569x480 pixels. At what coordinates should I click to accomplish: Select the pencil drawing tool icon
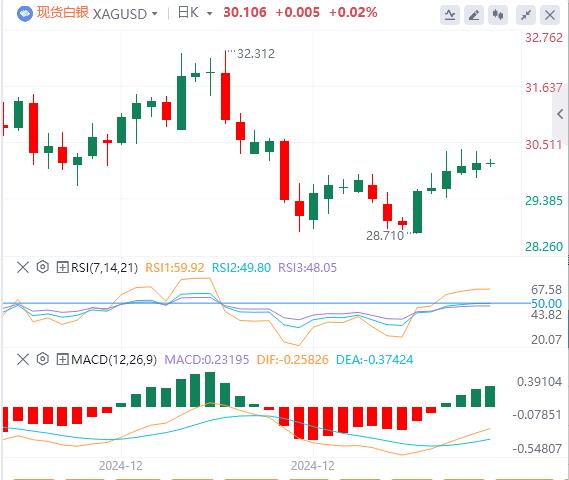coord(474,15)
